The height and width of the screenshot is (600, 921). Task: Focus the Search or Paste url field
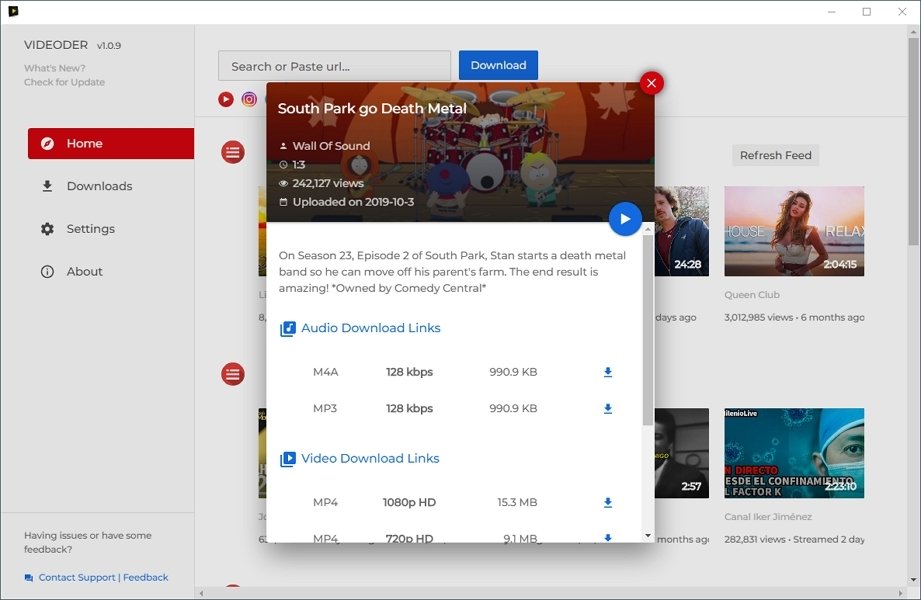[x=334, y=66]
